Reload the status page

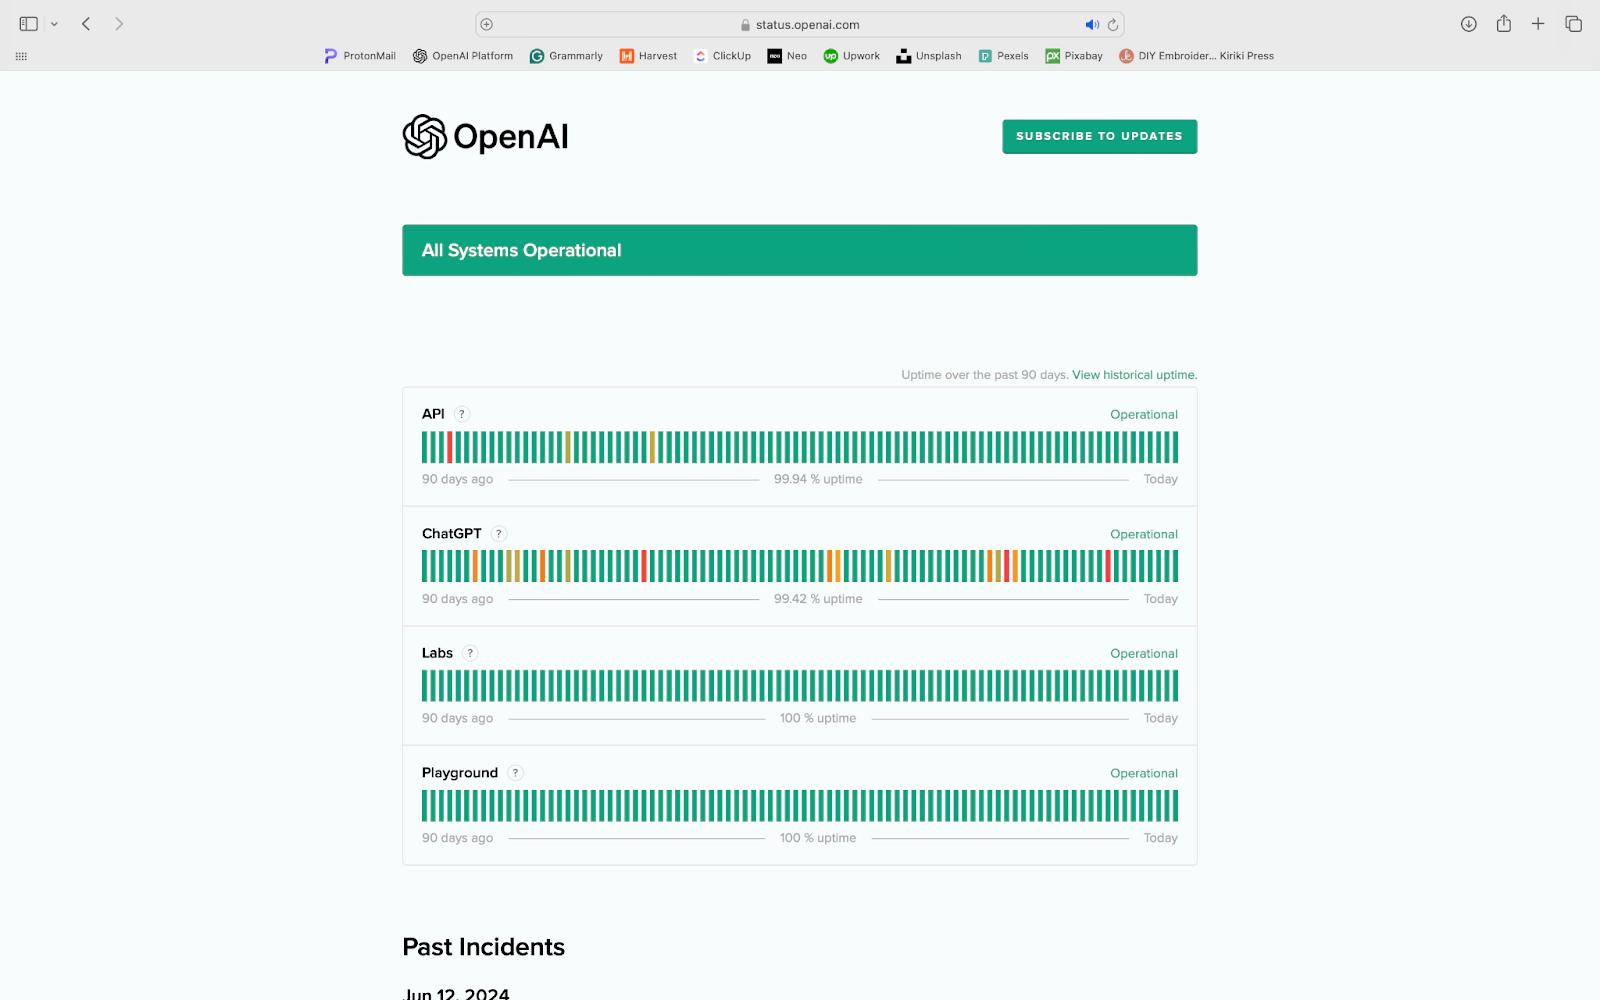(1112, 24)
